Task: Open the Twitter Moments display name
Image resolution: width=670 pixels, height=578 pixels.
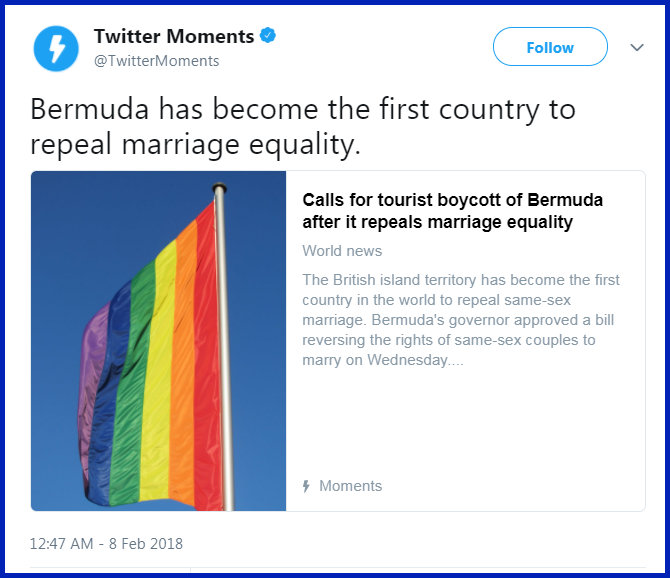Action: 174,36
